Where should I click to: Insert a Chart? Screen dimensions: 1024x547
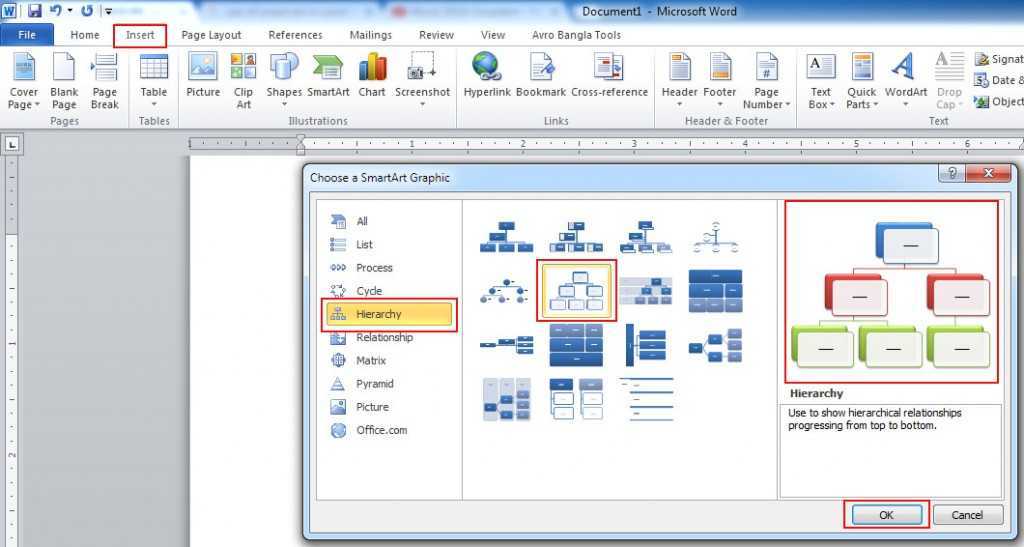coord(372,75)
